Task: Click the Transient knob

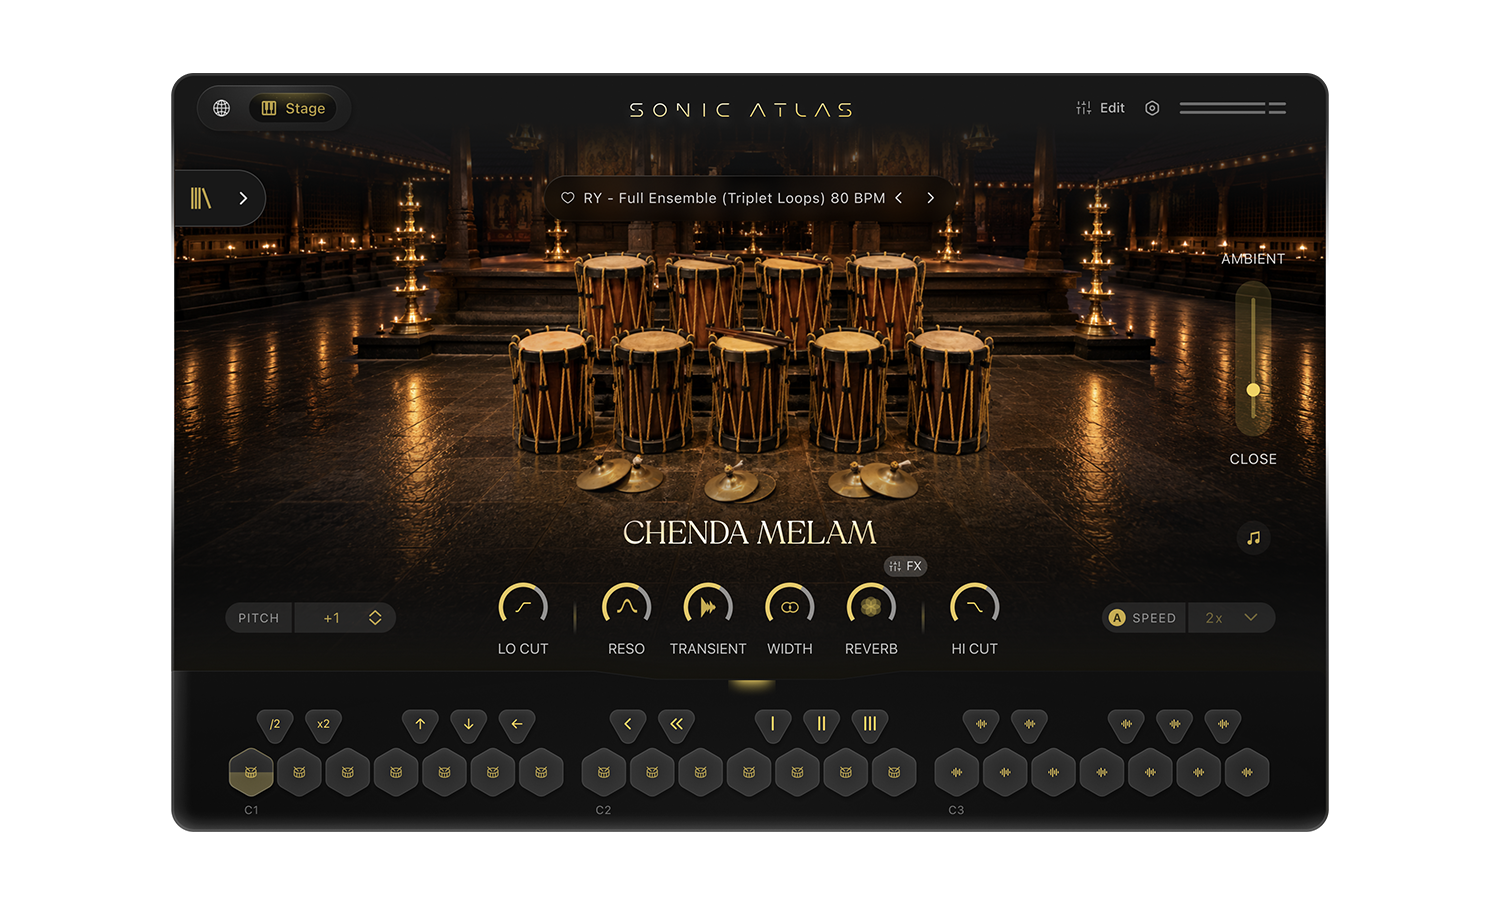Action: pyautogui.click(x=708, y=607)
